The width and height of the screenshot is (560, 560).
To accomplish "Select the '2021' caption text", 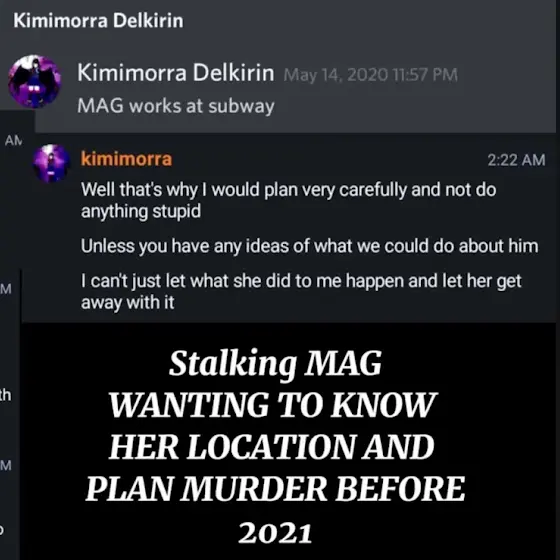I will 275,533.
